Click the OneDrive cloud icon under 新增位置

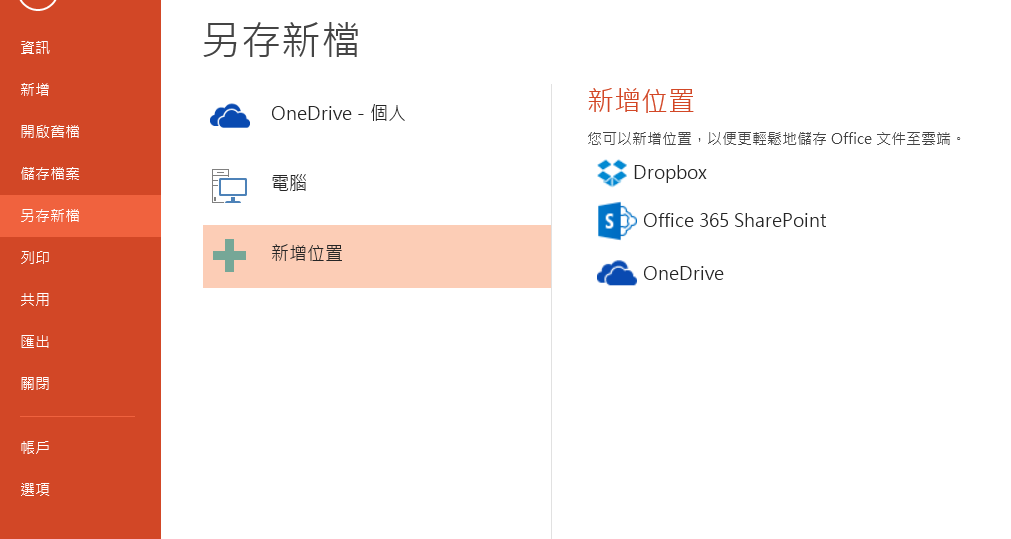pyautogui.click(x=616, y=273)
